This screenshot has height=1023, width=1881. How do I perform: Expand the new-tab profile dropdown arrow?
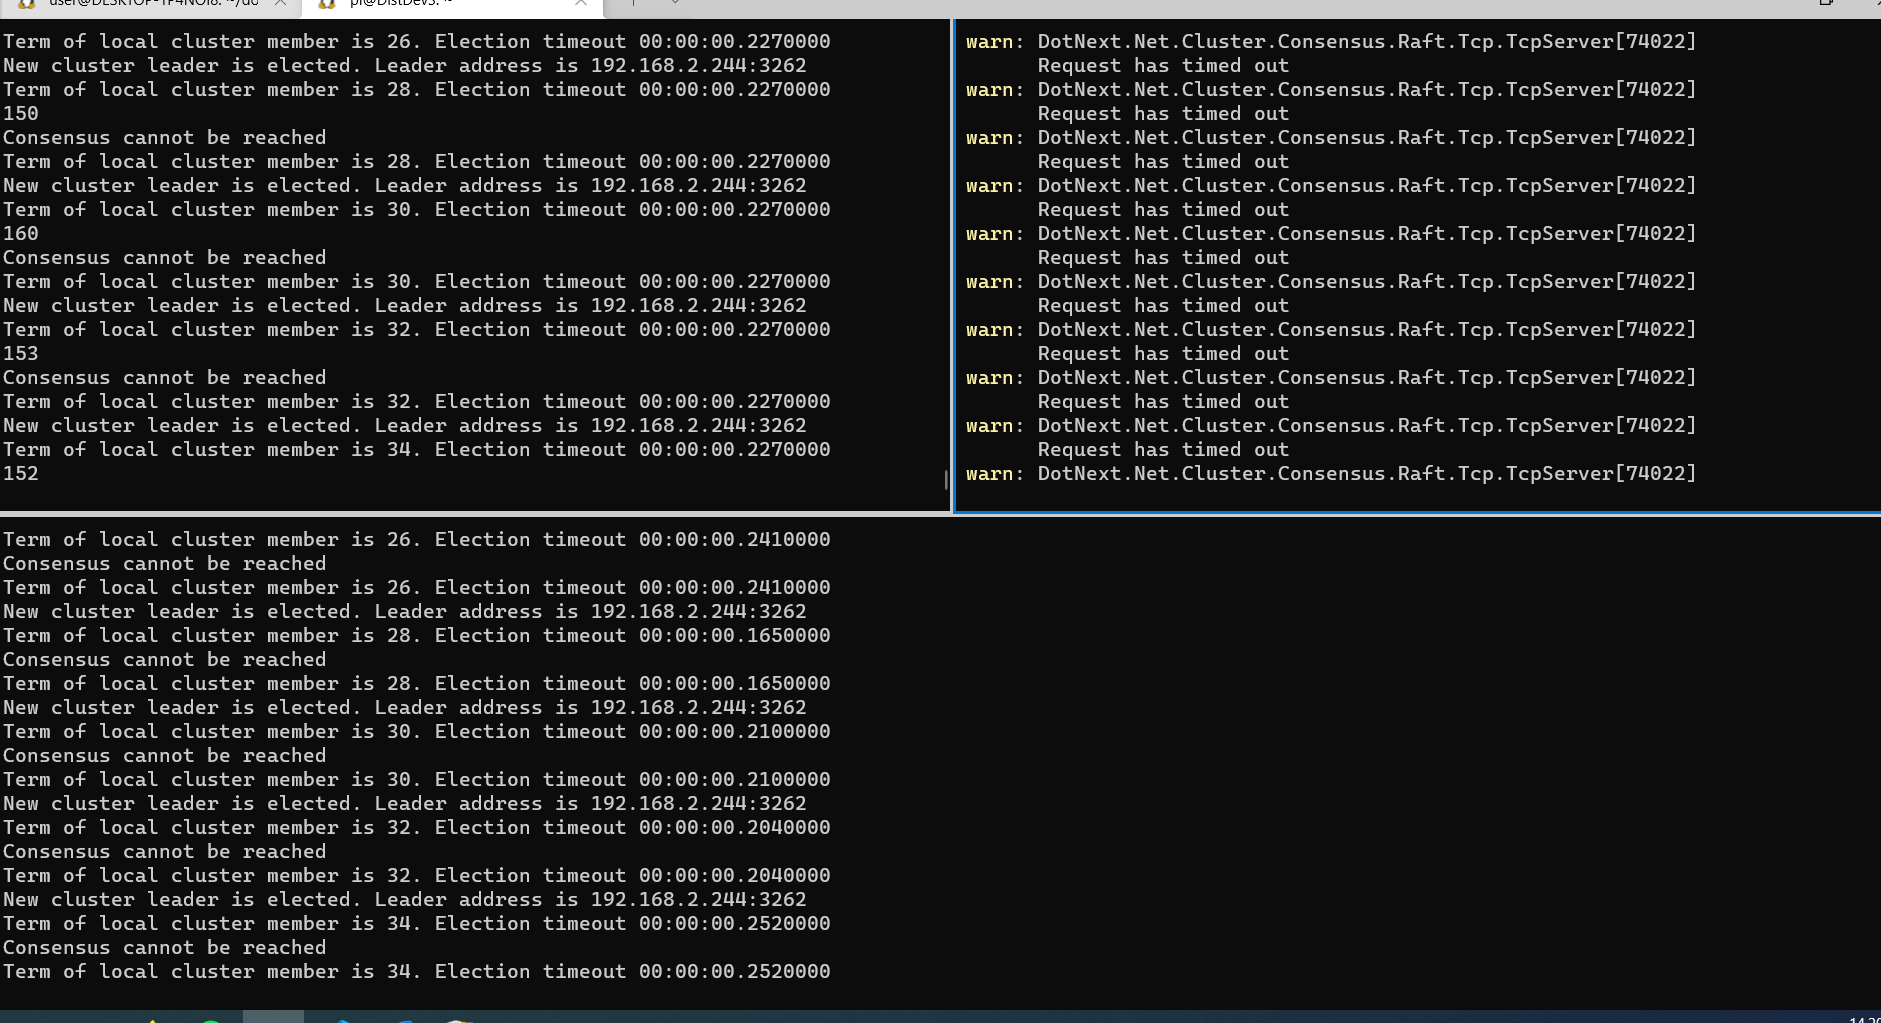[675, 4]
